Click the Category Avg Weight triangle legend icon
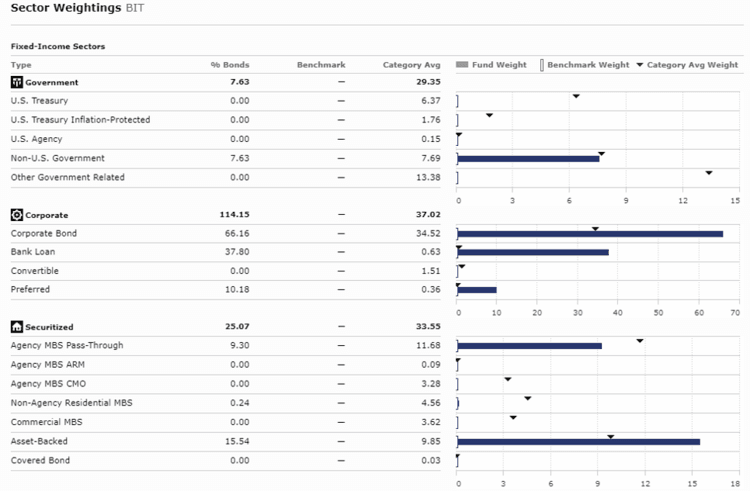 (x=640, y=65)
